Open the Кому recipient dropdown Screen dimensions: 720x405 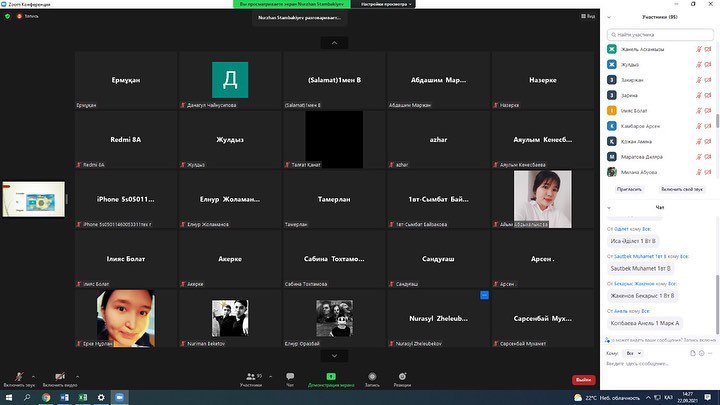(631, 353)
